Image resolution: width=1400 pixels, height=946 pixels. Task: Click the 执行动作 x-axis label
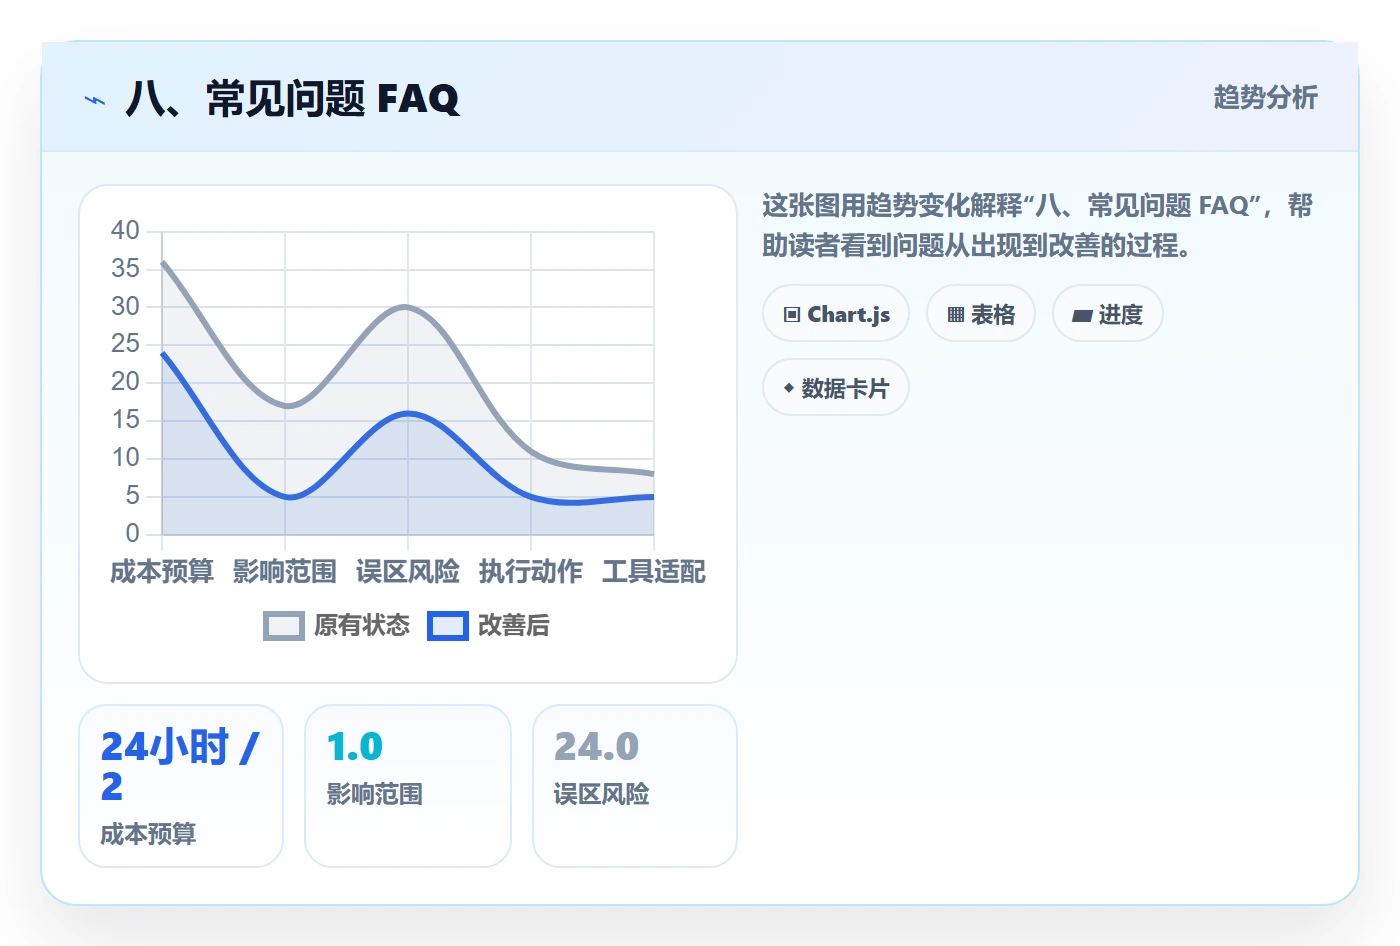531,572
